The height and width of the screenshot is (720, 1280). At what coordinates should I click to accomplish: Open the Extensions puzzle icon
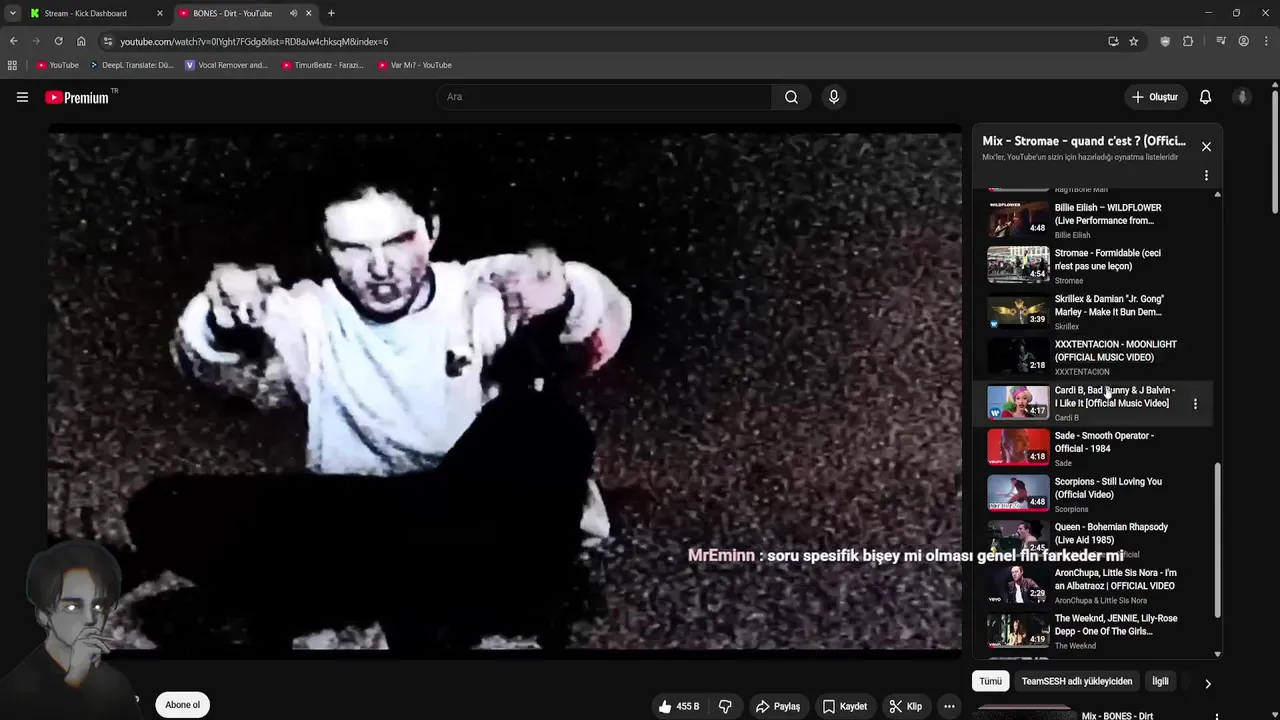click(x=1188, y=41)
